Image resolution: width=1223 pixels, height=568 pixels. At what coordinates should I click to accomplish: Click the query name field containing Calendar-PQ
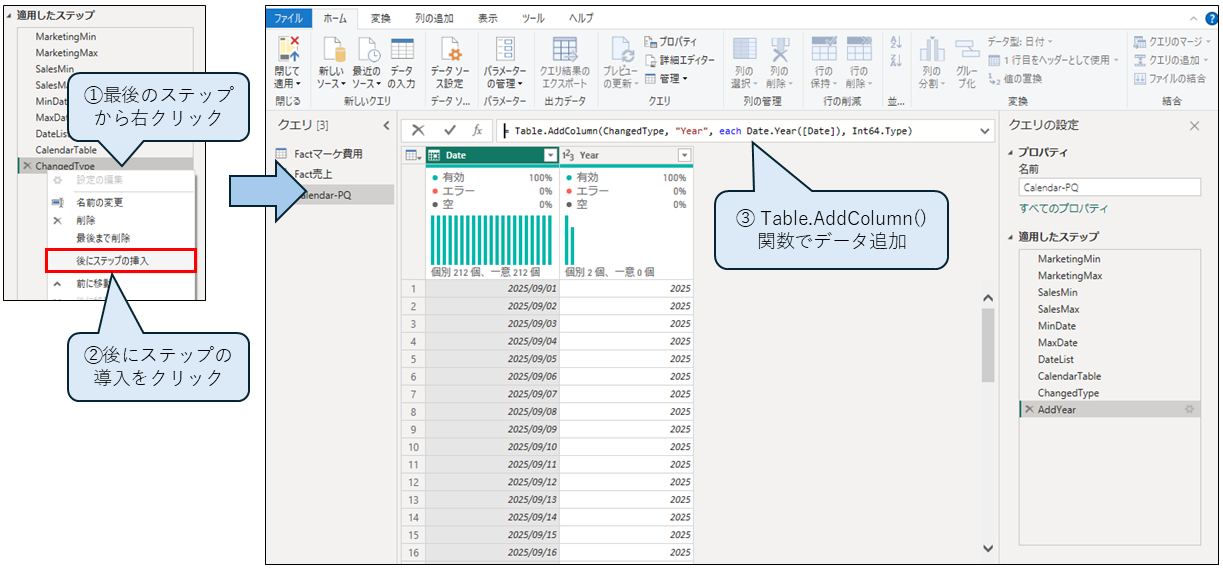click(x=1109, y=187)
